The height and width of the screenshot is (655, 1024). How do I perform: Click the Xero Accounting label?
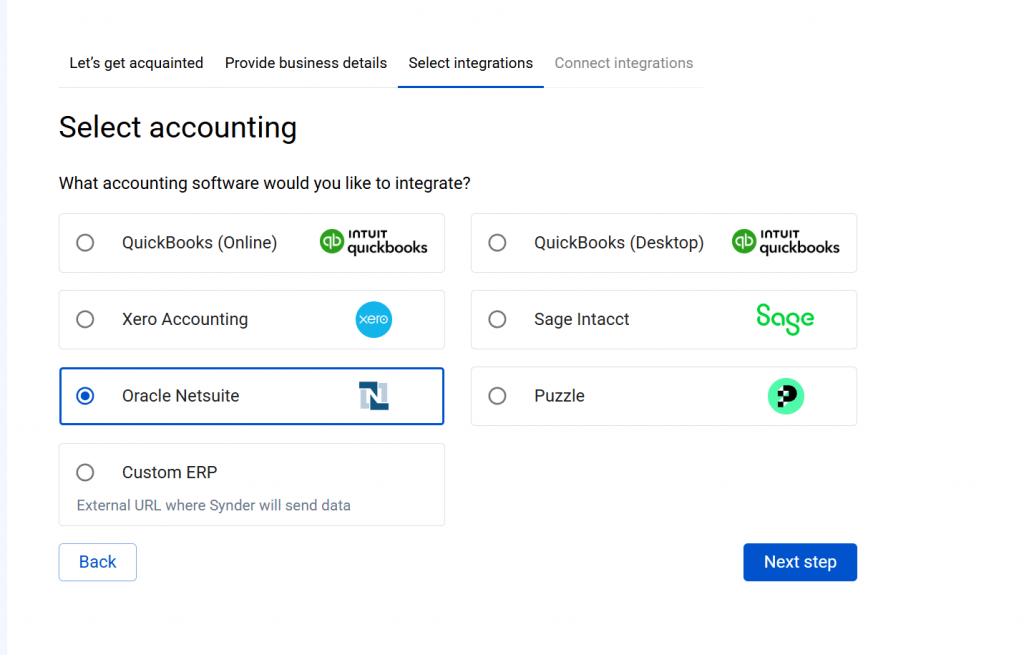tap(185, 319)
